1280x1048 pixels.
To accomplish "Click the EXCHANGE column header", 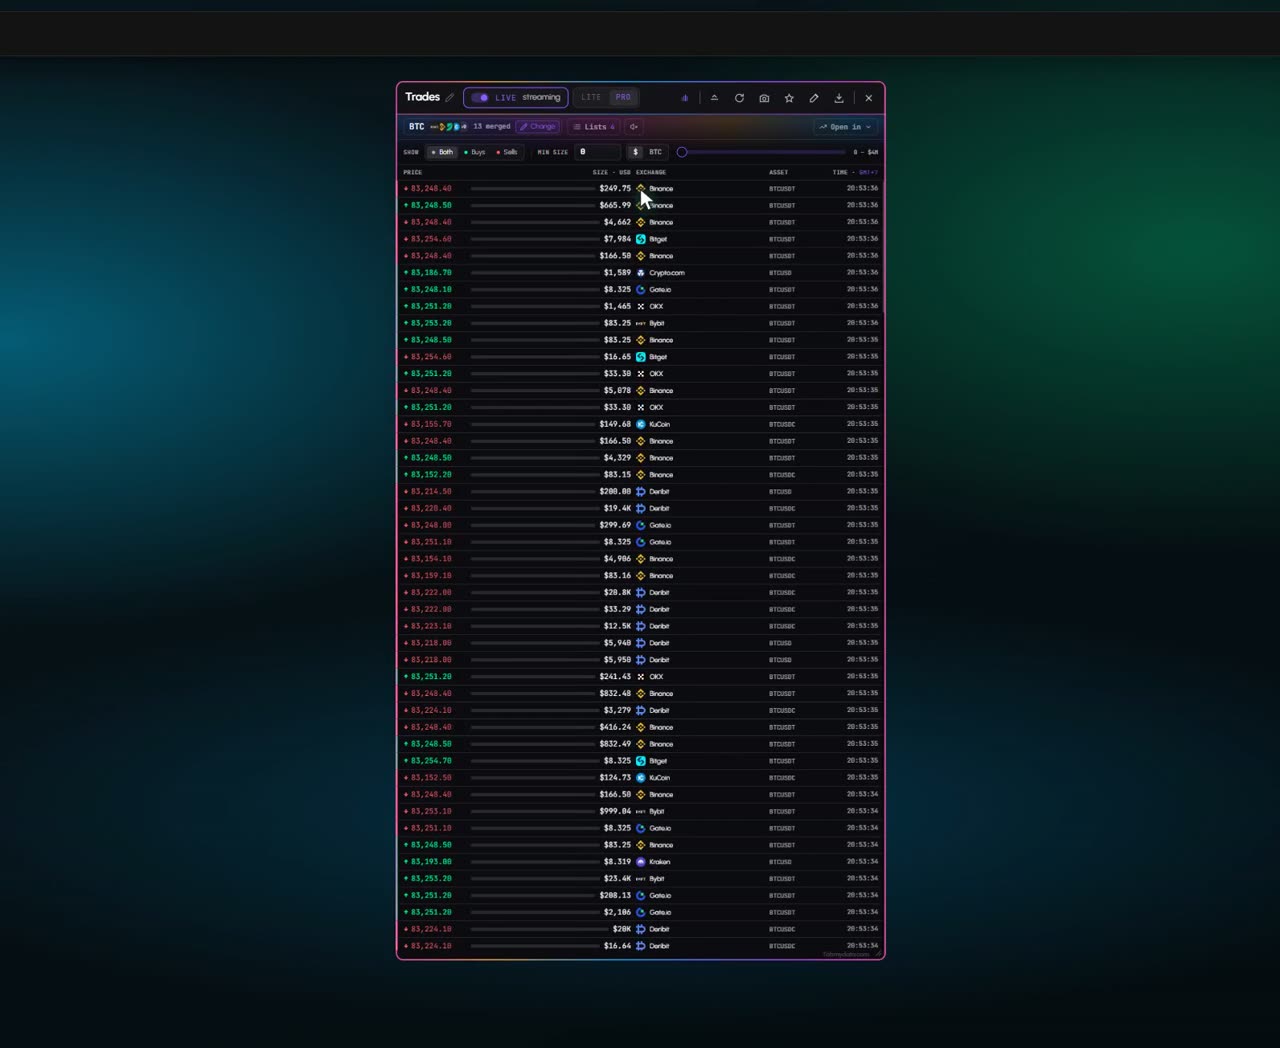I will 651,172.
